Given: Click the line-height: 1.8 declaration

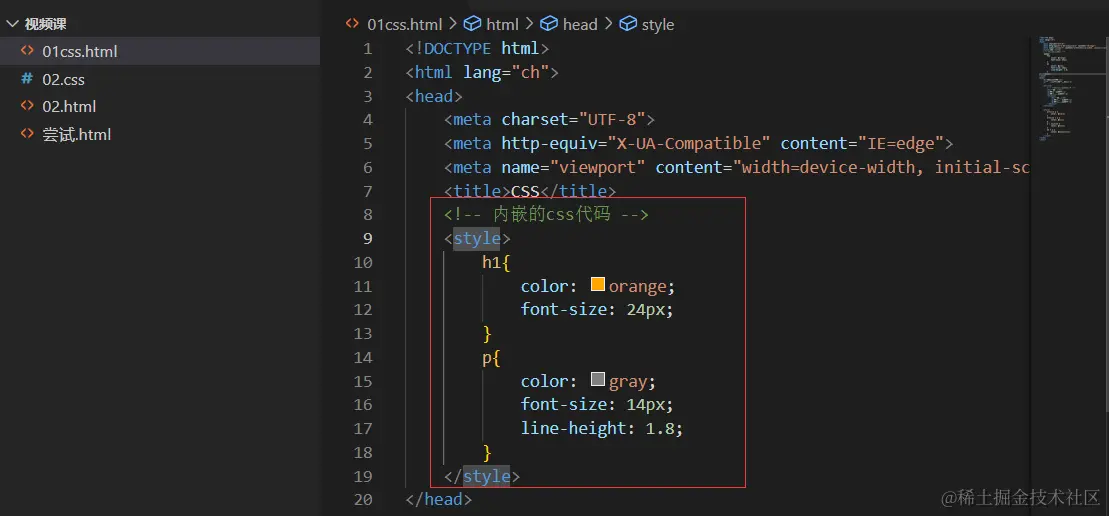Looking at the screenshot, I should 602,428.
